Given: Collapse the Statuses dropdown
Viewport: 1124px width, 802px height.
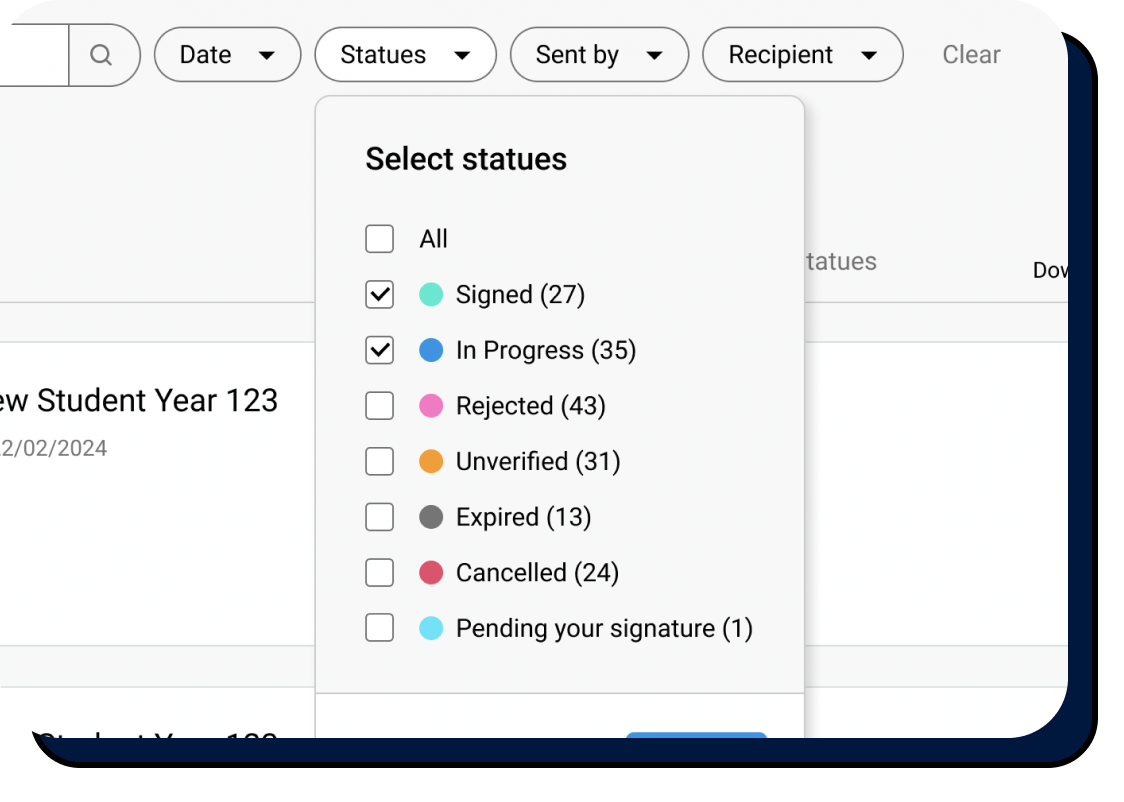Looking at the screenshot, I should (x=405, y=55).
